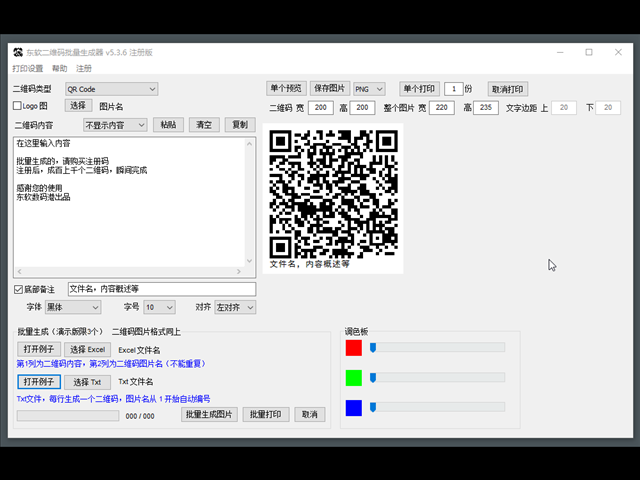Click the 单个打印 button

coord(419,89)
